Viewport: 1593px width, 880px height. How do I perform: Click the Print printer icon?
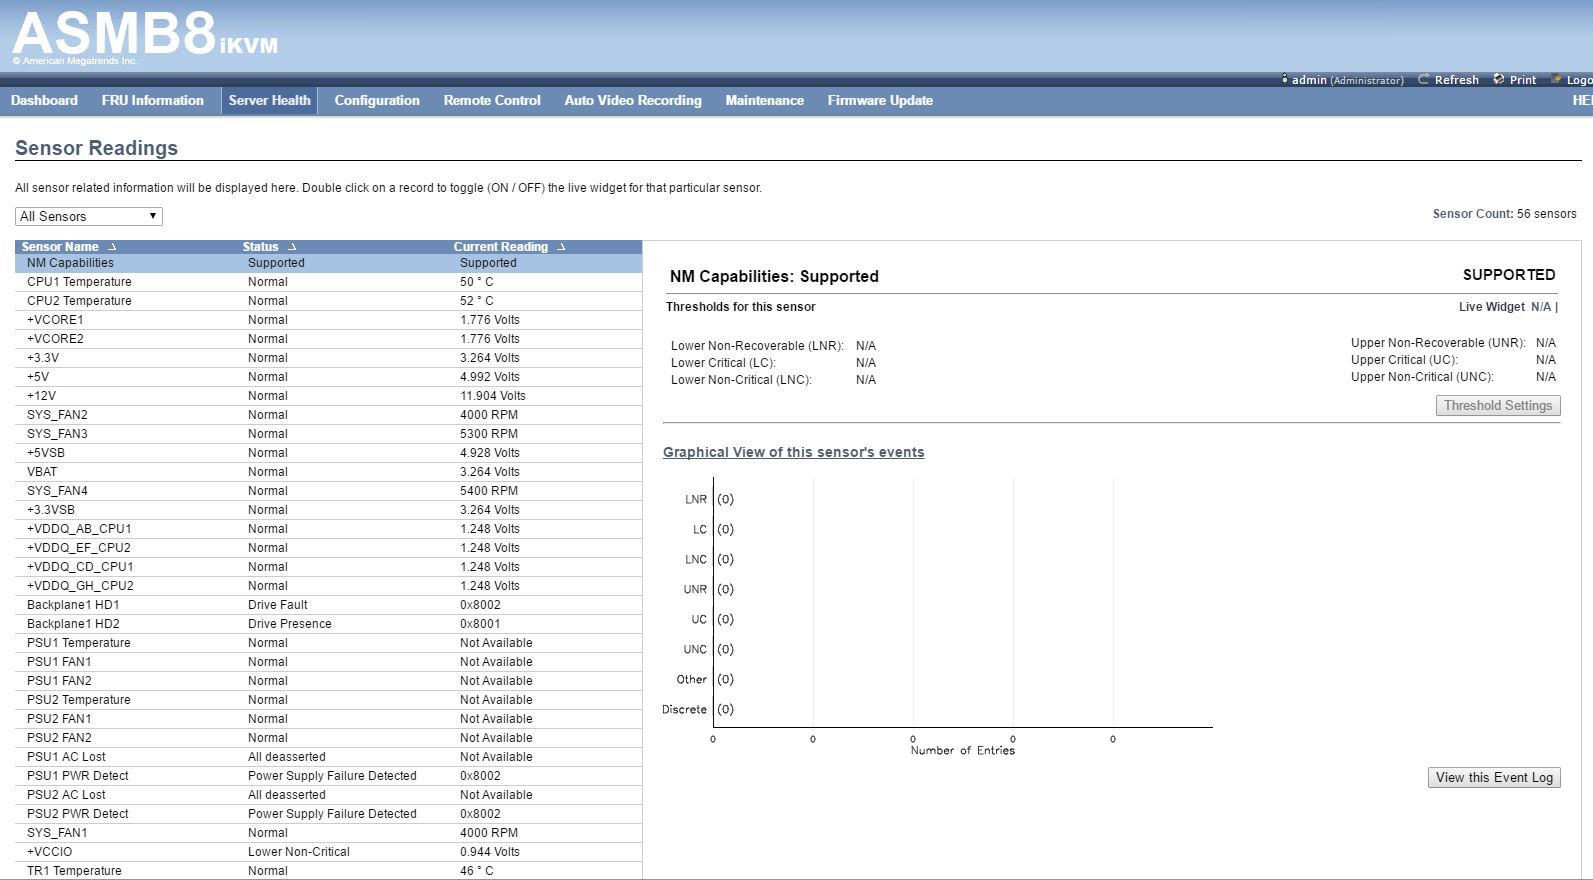pyautogui.click(x=1498, y=80)
